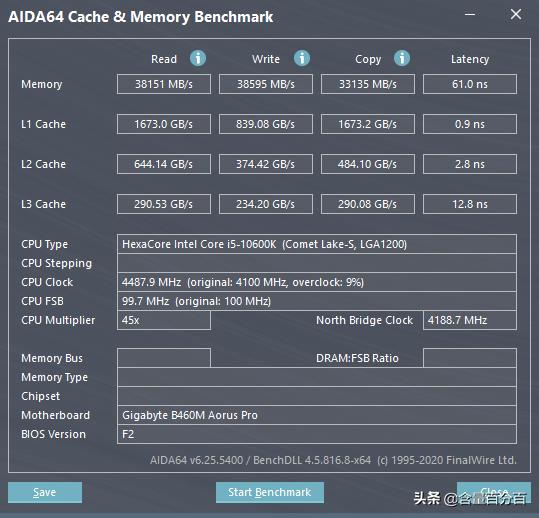Click the Latency column header
Image resolution: width=539 pixels, height=518 pixels.
[x=470, y=59]
